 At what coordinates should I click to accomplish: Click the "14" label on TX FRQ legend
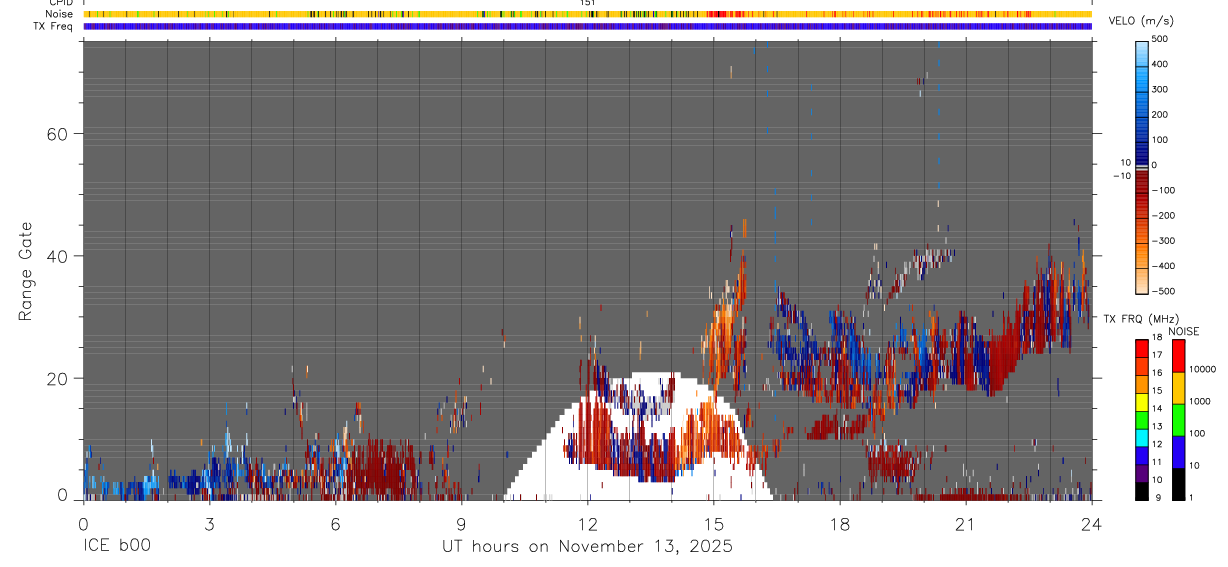(1158, 409)
